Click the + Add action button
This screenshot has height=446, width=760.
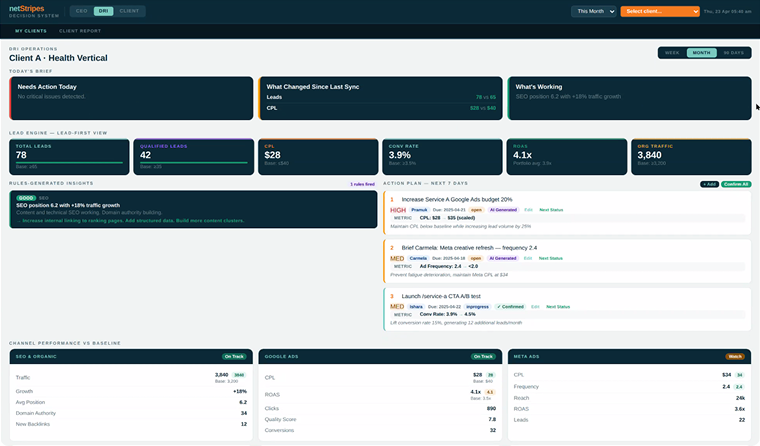pos(709,184)
